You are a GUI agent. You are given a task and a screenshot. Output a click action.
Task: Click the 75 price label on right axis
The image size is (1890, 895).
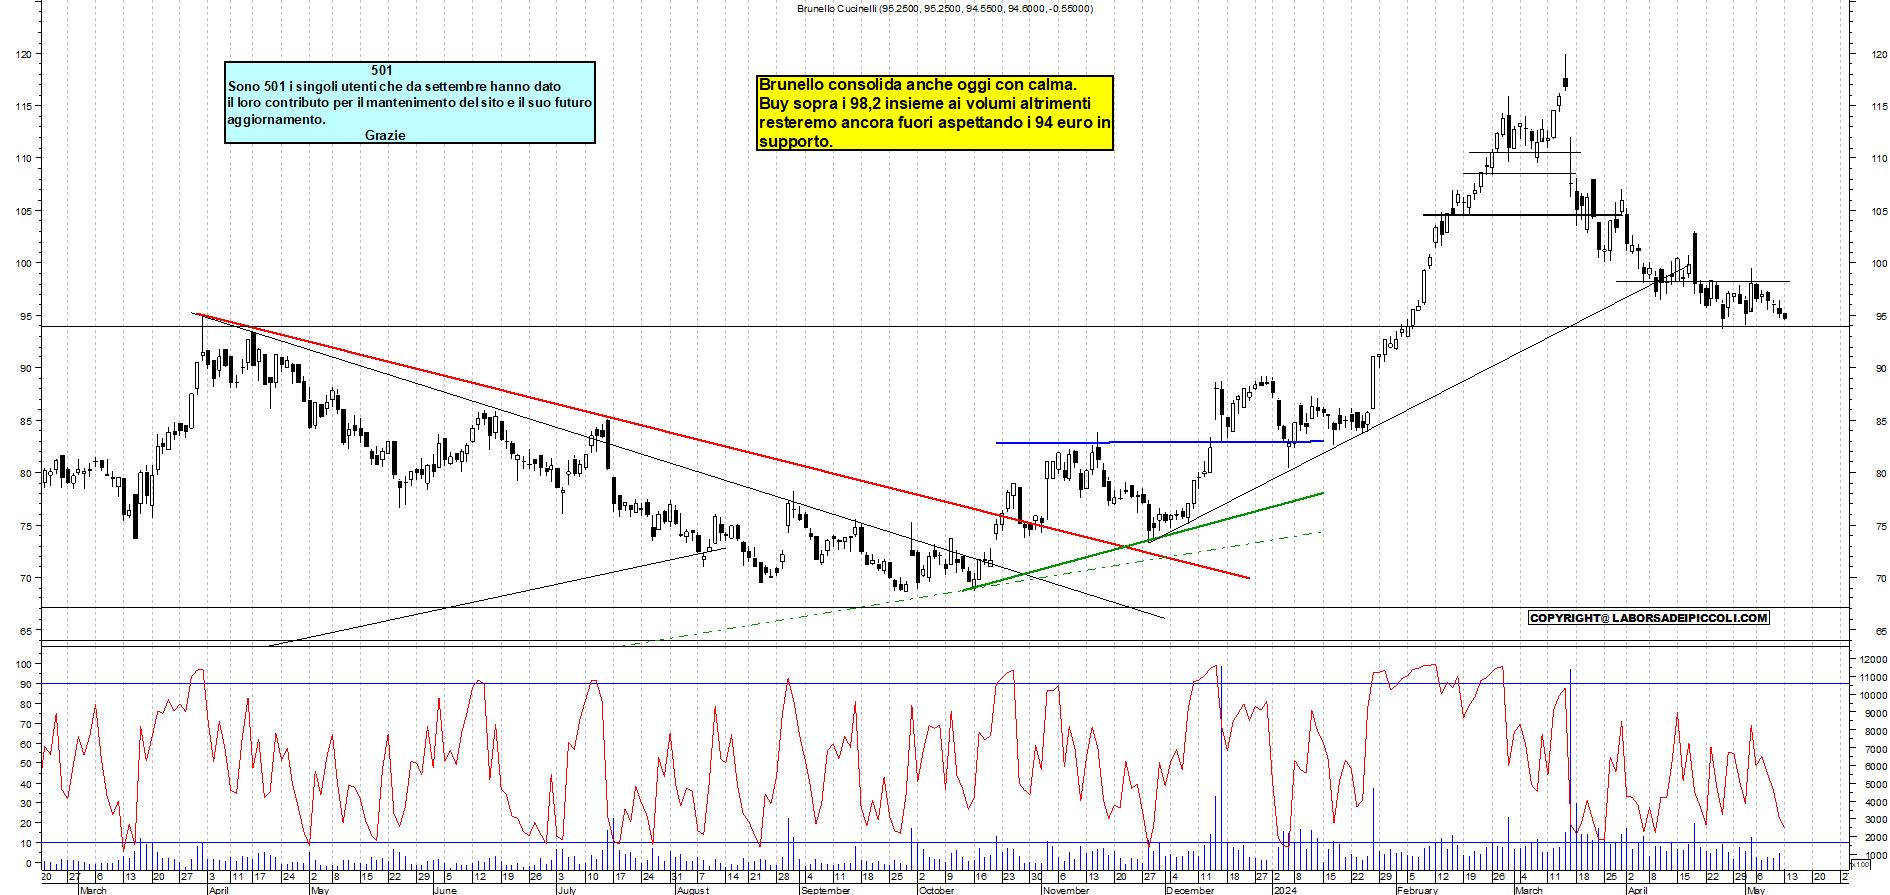[x=1881, y=526]
